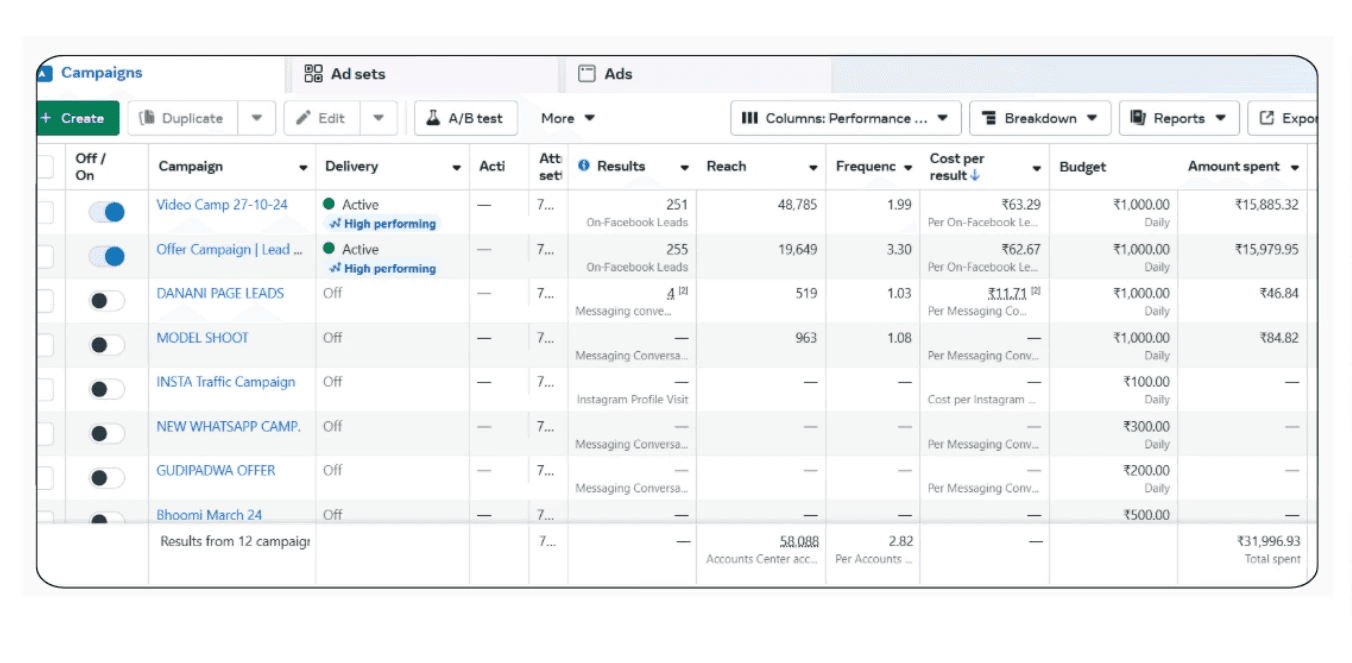Click the Results info icon

tap(584, 166)
